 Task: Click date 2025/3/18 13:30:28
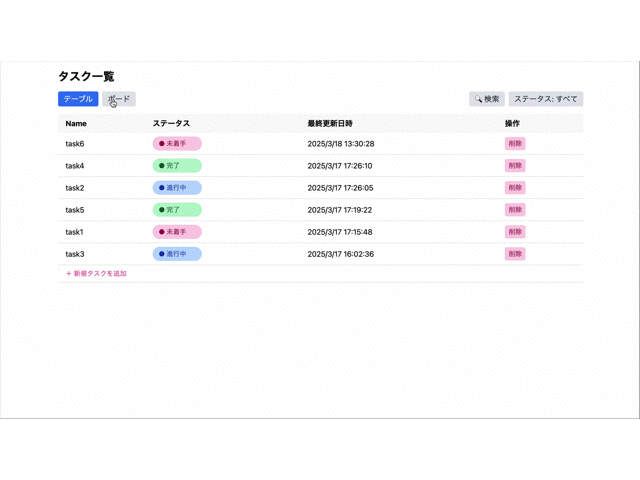coord(341,144)
